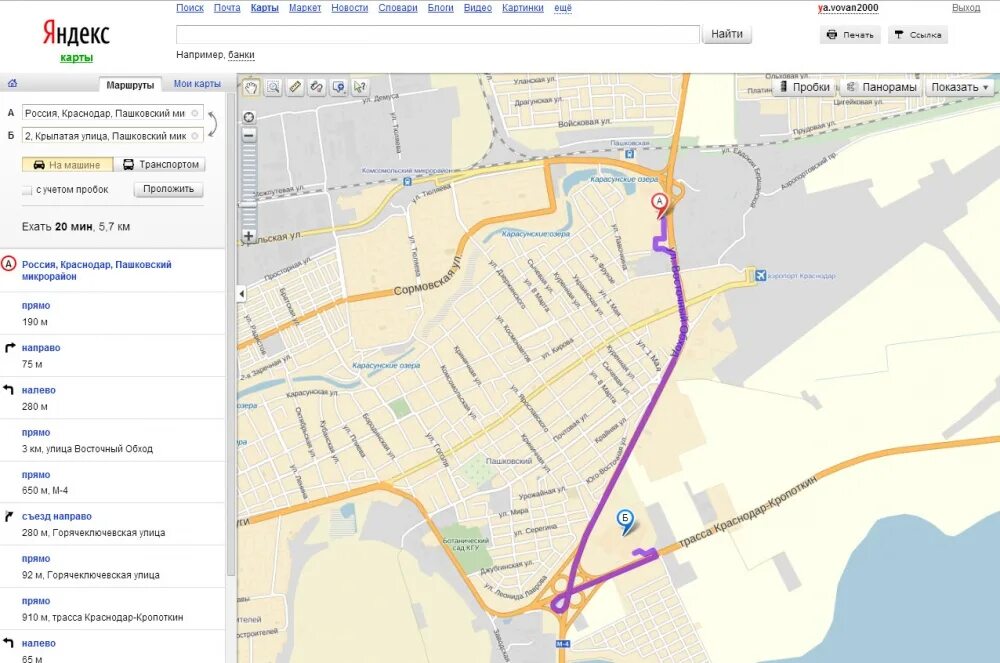Click the home icon in sidebar tabs
This screenshot has width=1000, height=663.
(12, 84)
